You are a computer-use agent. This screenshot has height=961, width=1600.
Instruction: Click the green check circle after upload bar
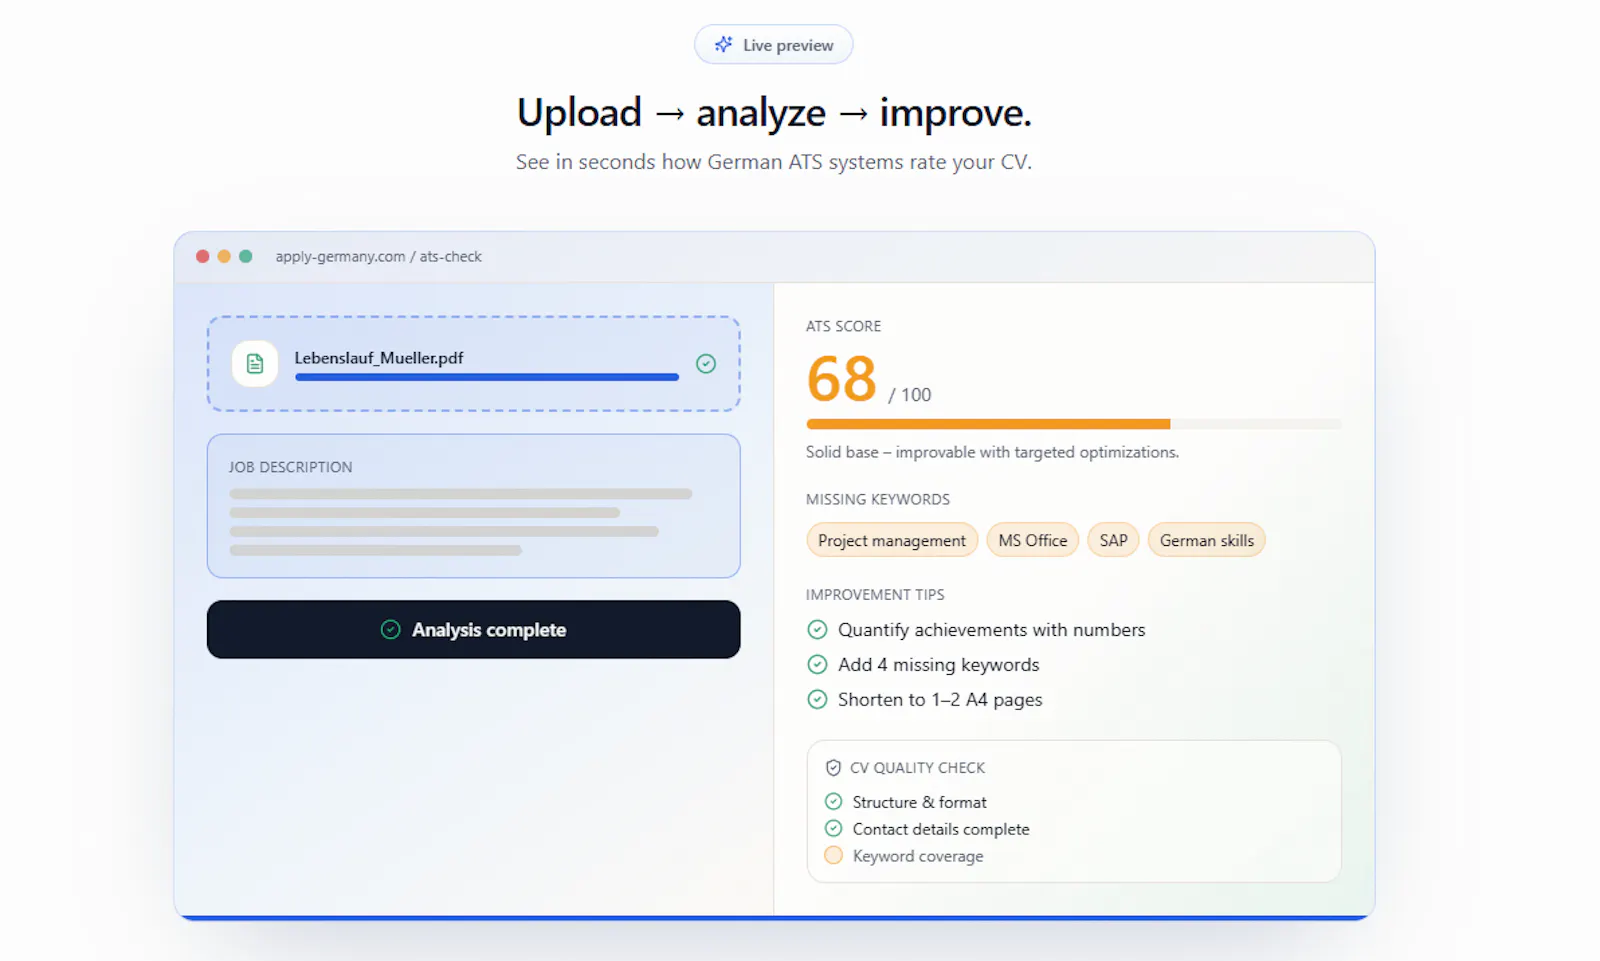coord(706,364)
